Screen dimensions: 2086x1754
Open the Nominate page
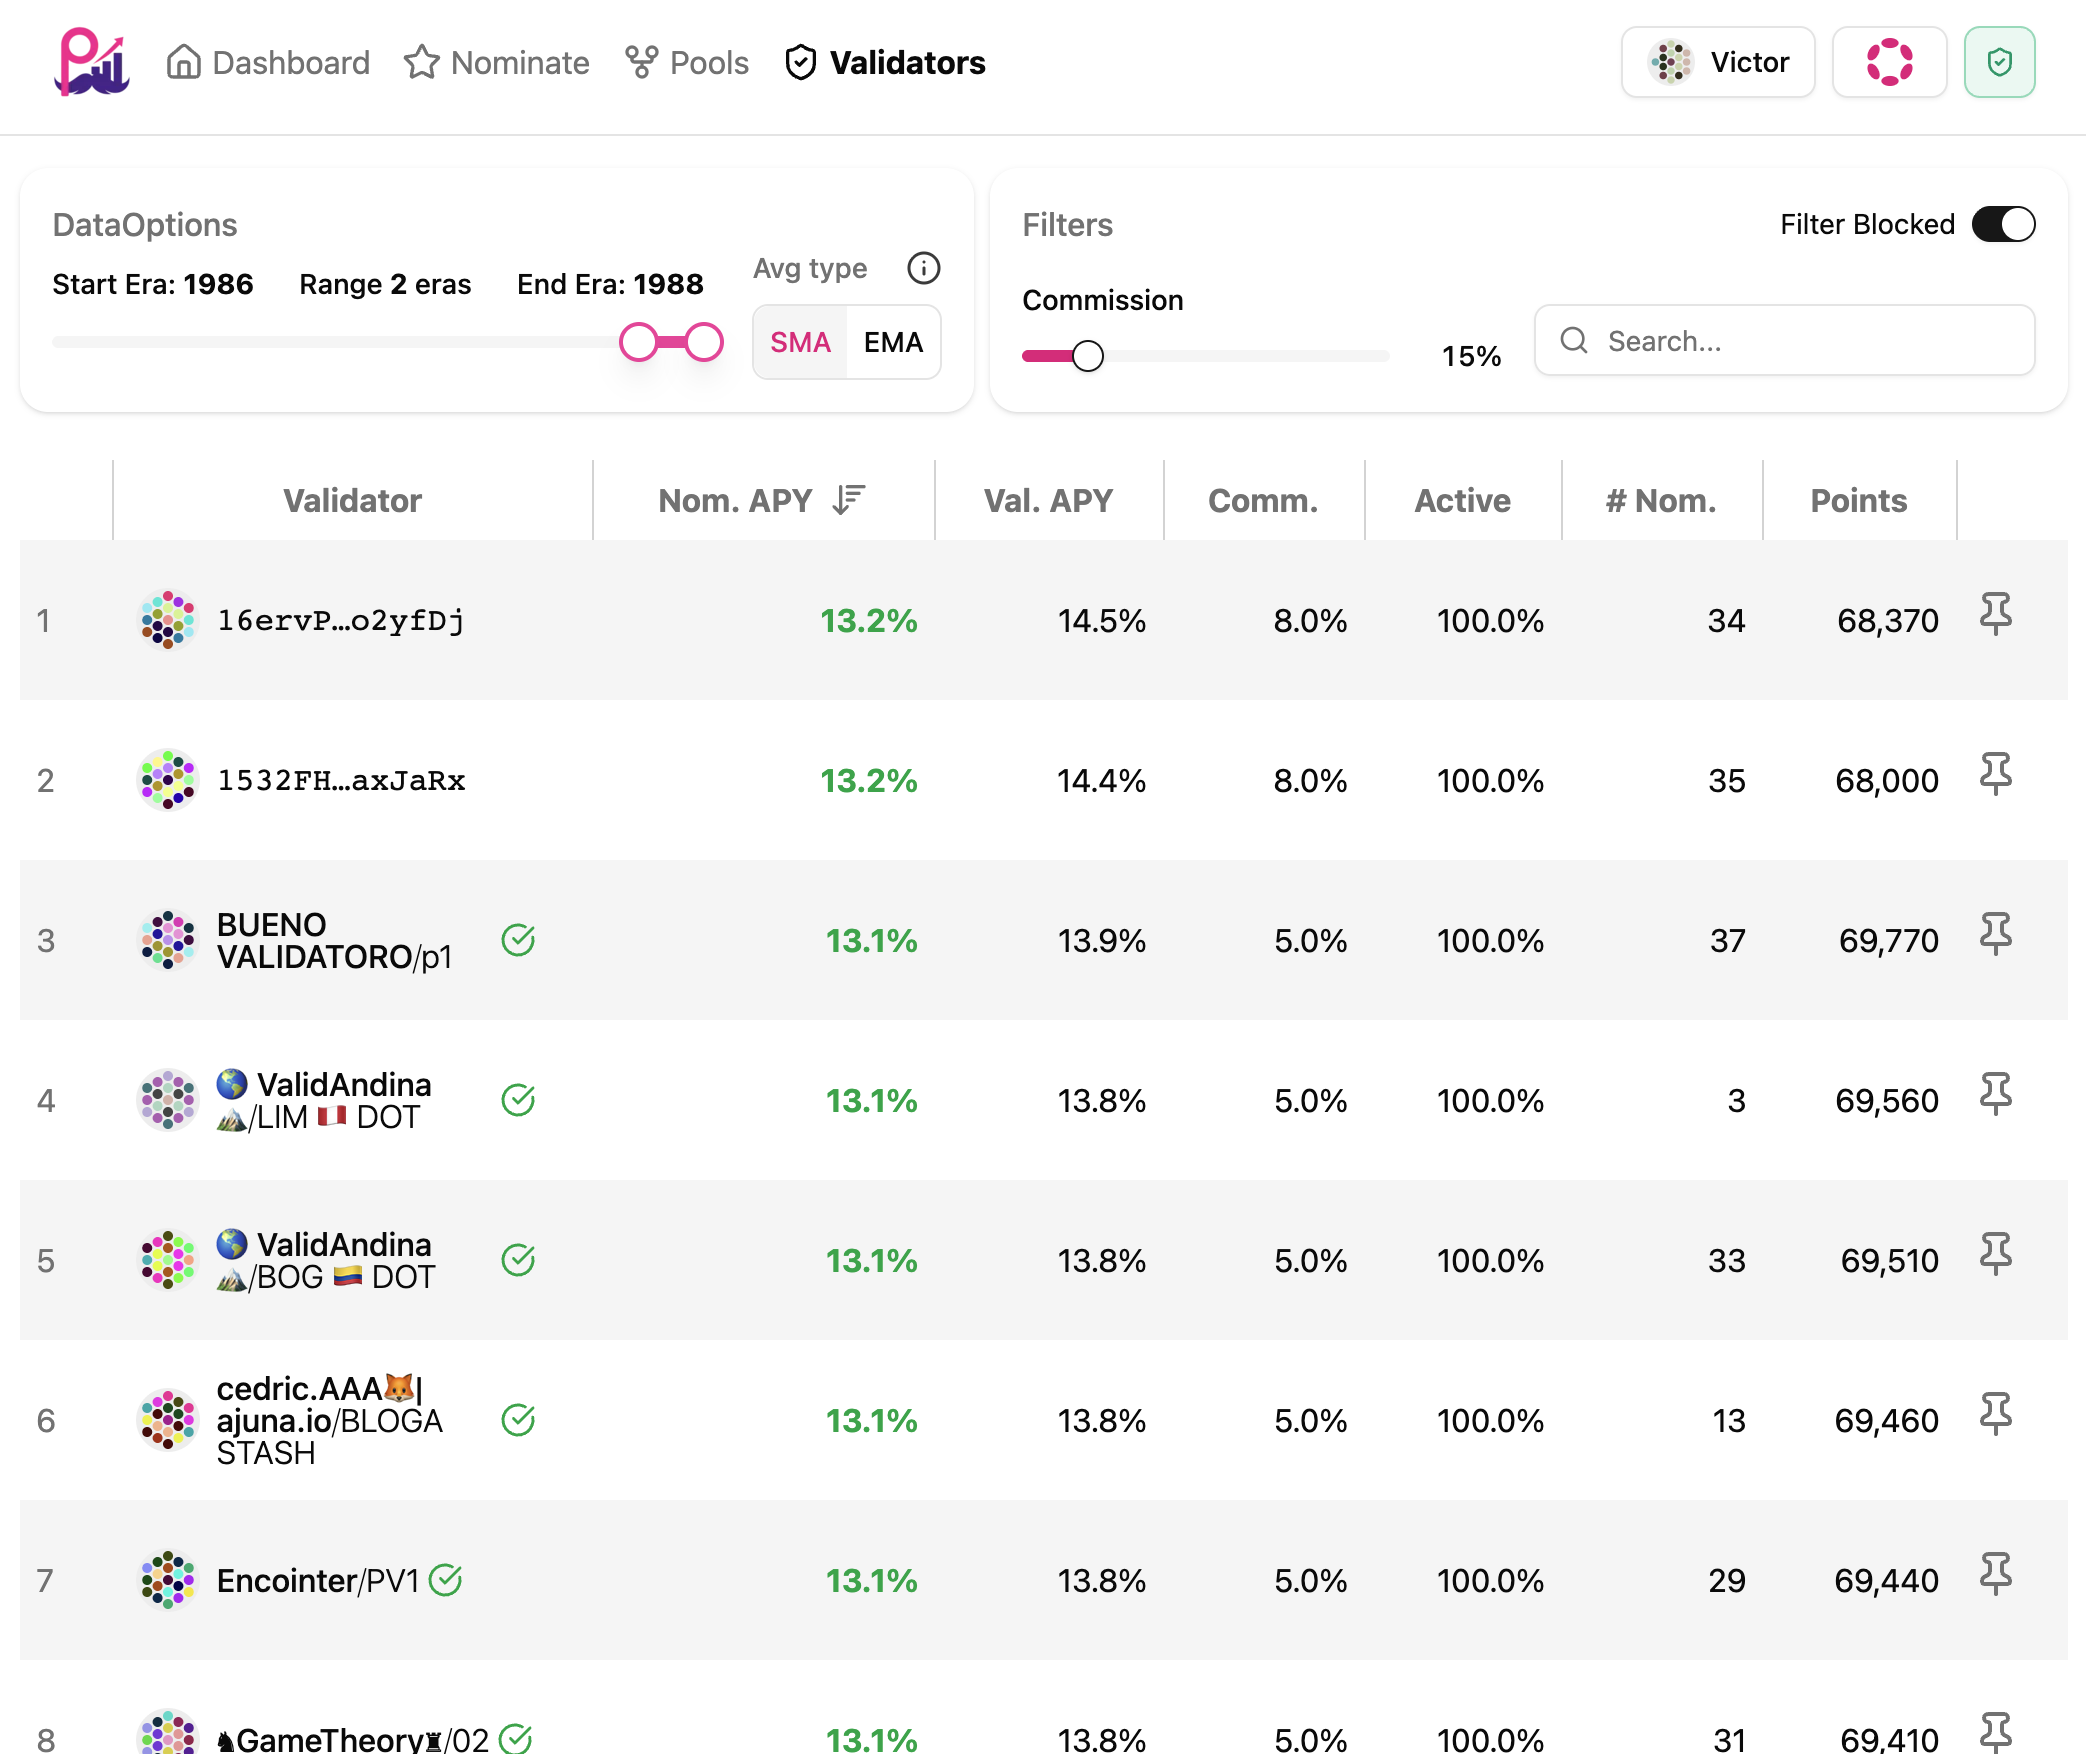pos(497,63)
